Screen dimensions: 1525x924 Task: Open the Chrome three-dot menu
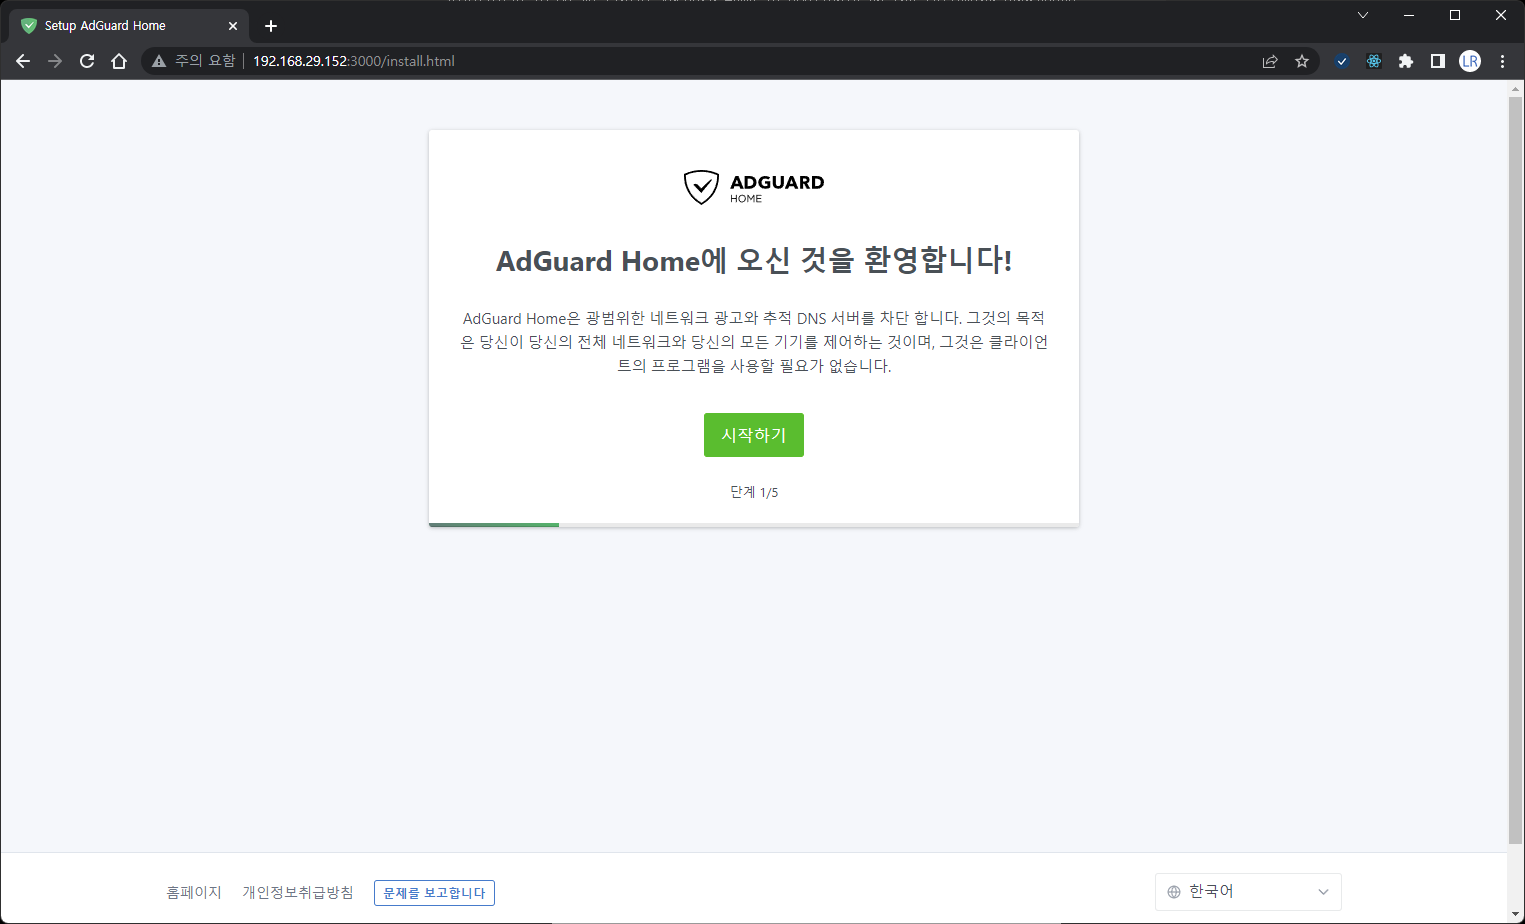click(x=1502, y=61)
